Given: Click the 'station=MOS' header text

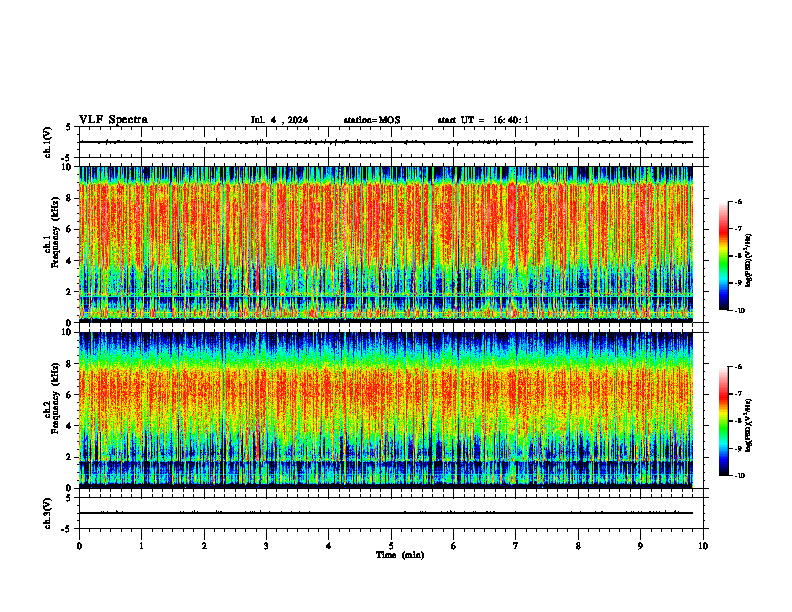Looking at the screenshot, I should (372, 120).
